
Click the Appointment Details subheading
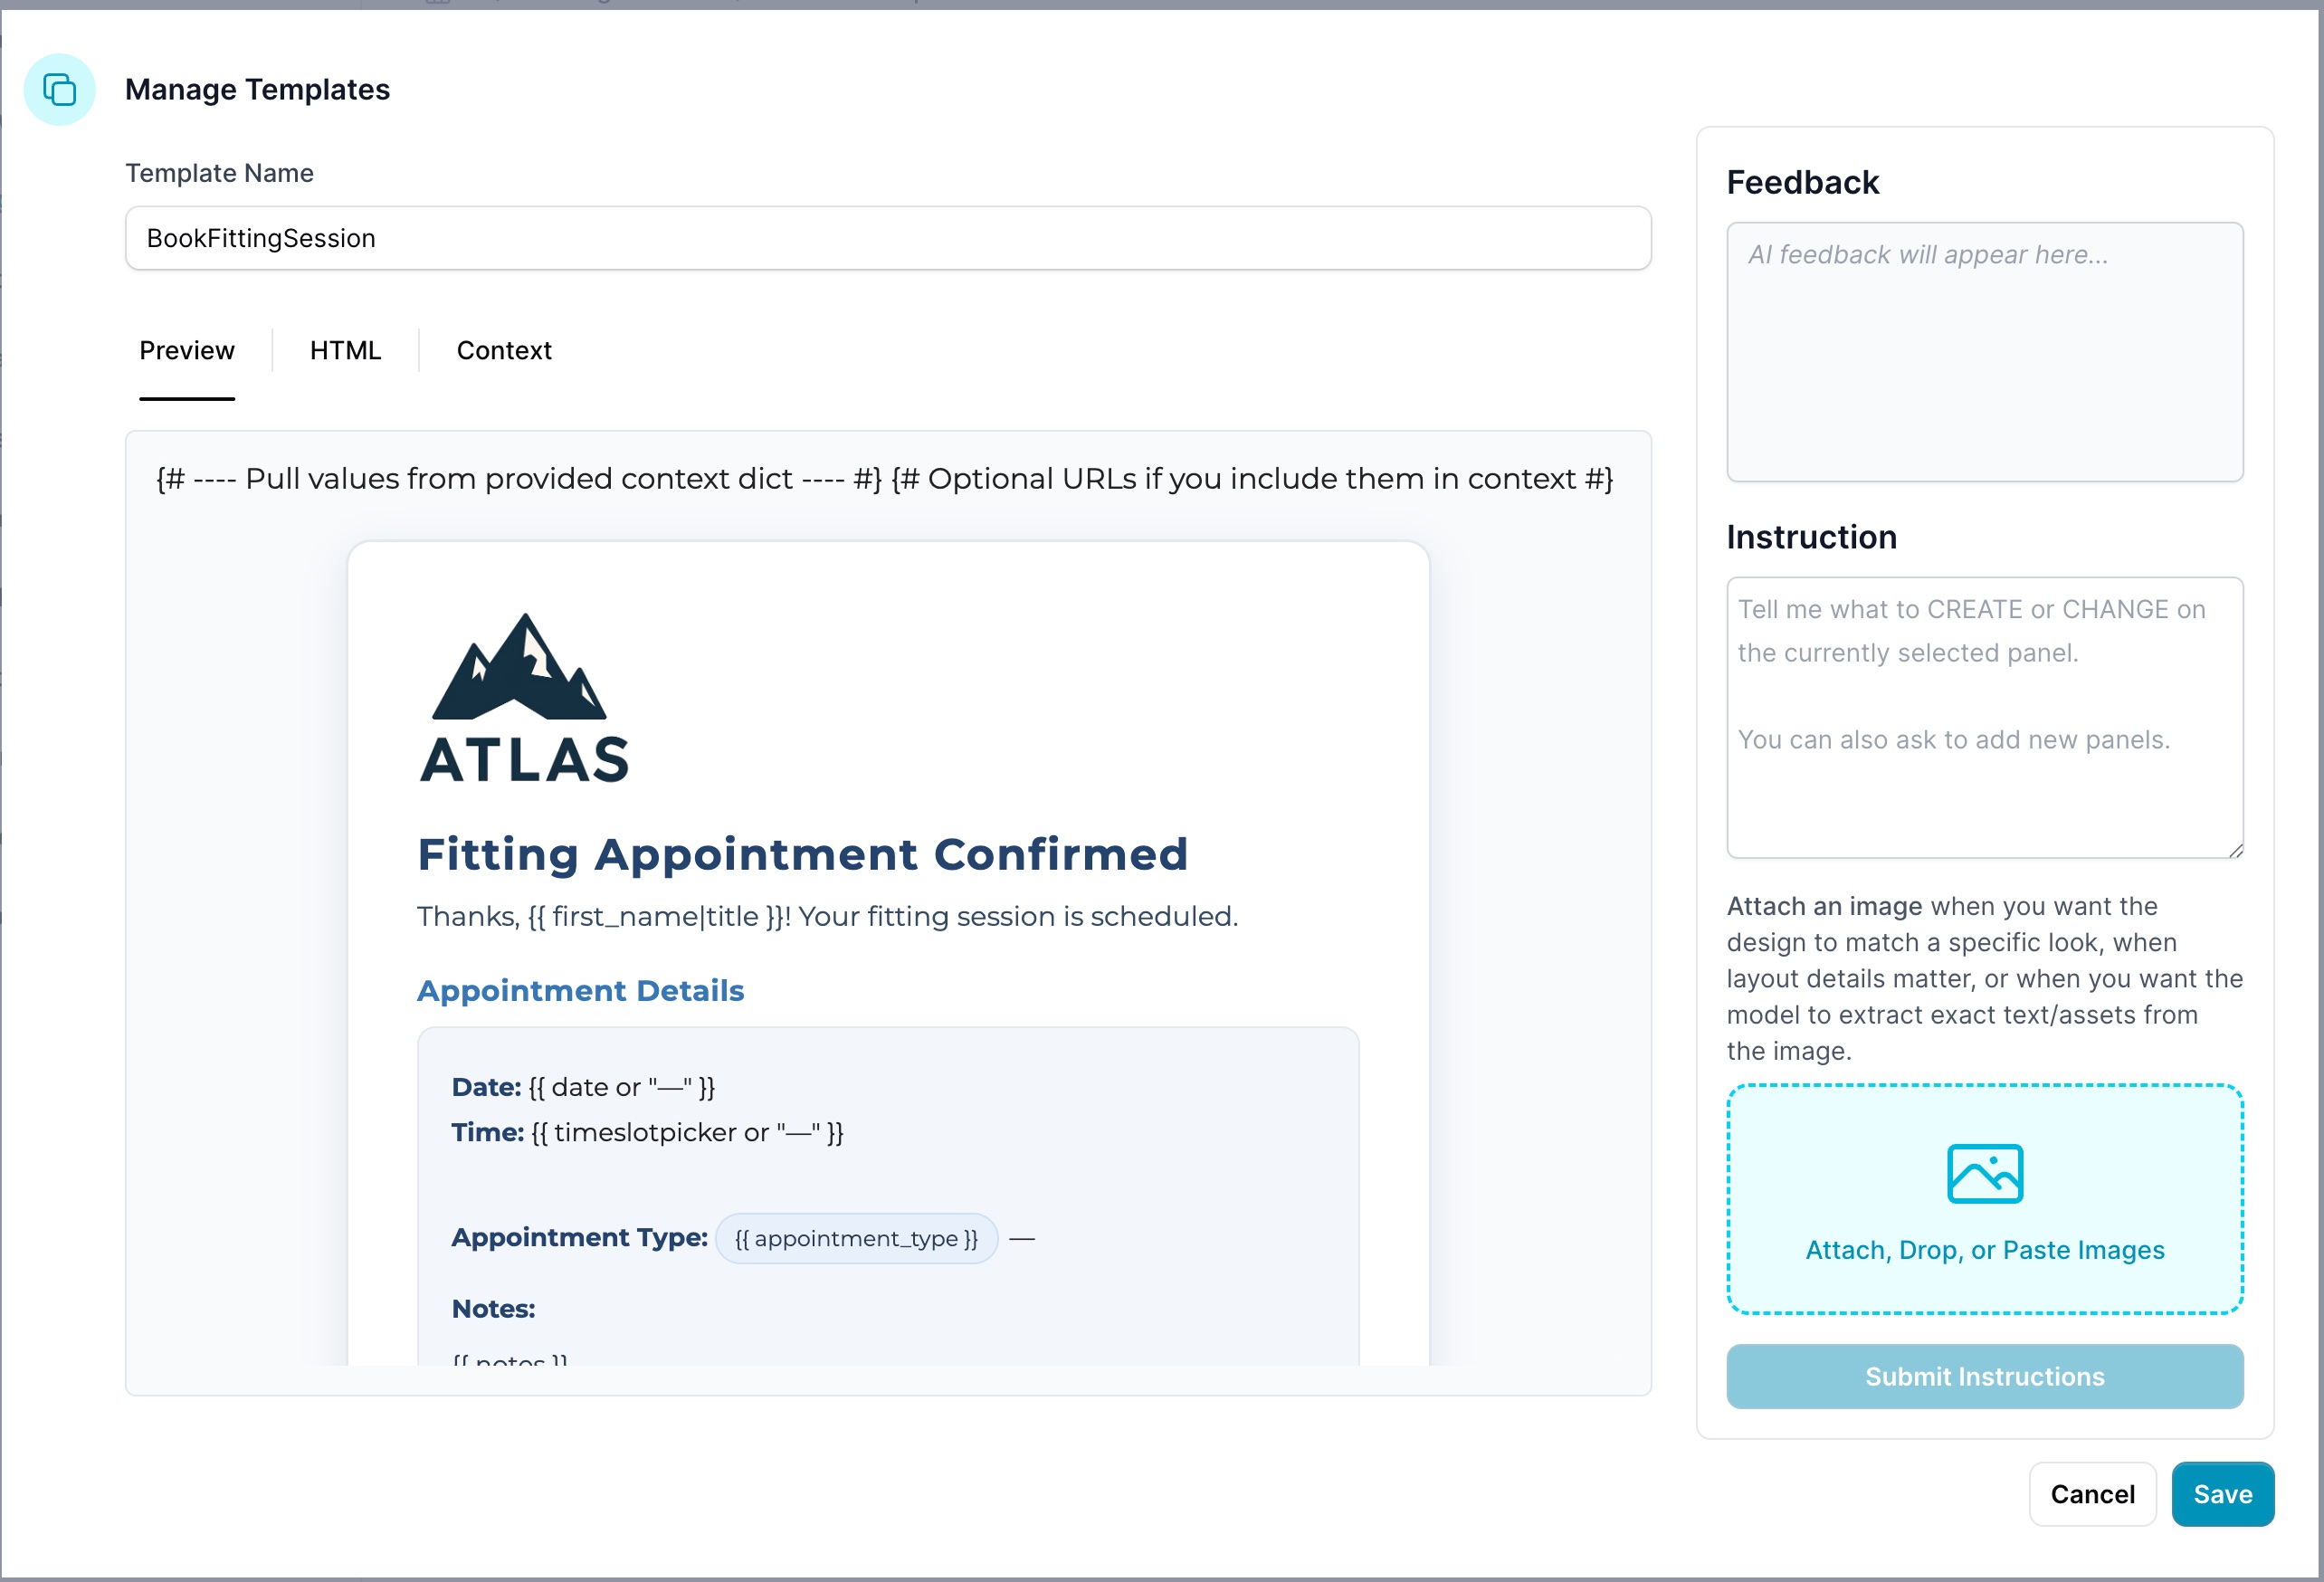(580, 991)
